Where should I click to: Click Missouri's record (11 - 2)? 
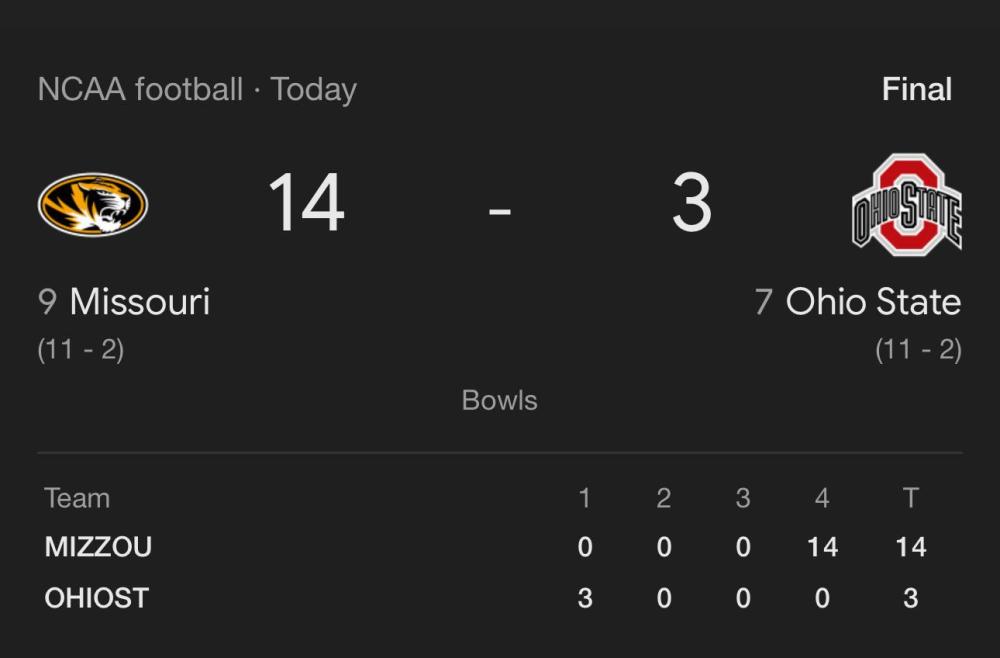pos(81,349)
